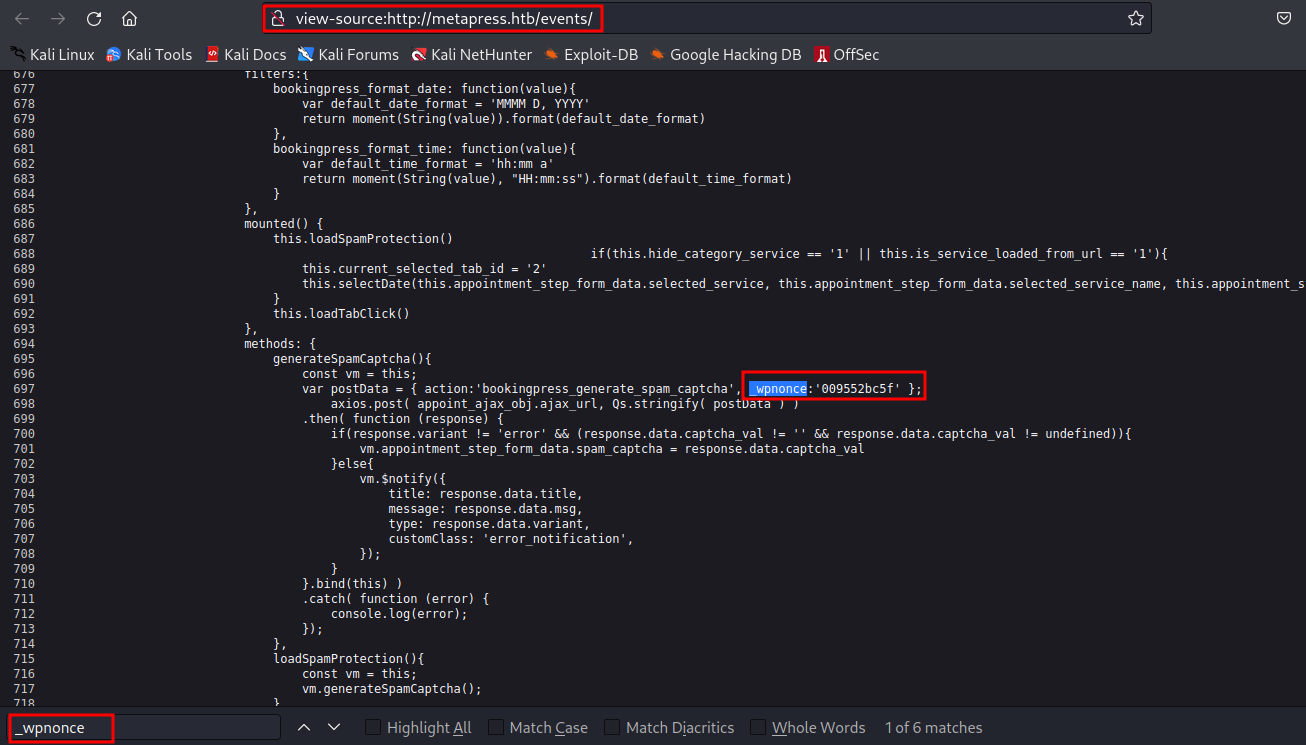The image size is (1306, 745).
Task: Open the Kali Forums bookmark
Action: (x=348, y=55)
